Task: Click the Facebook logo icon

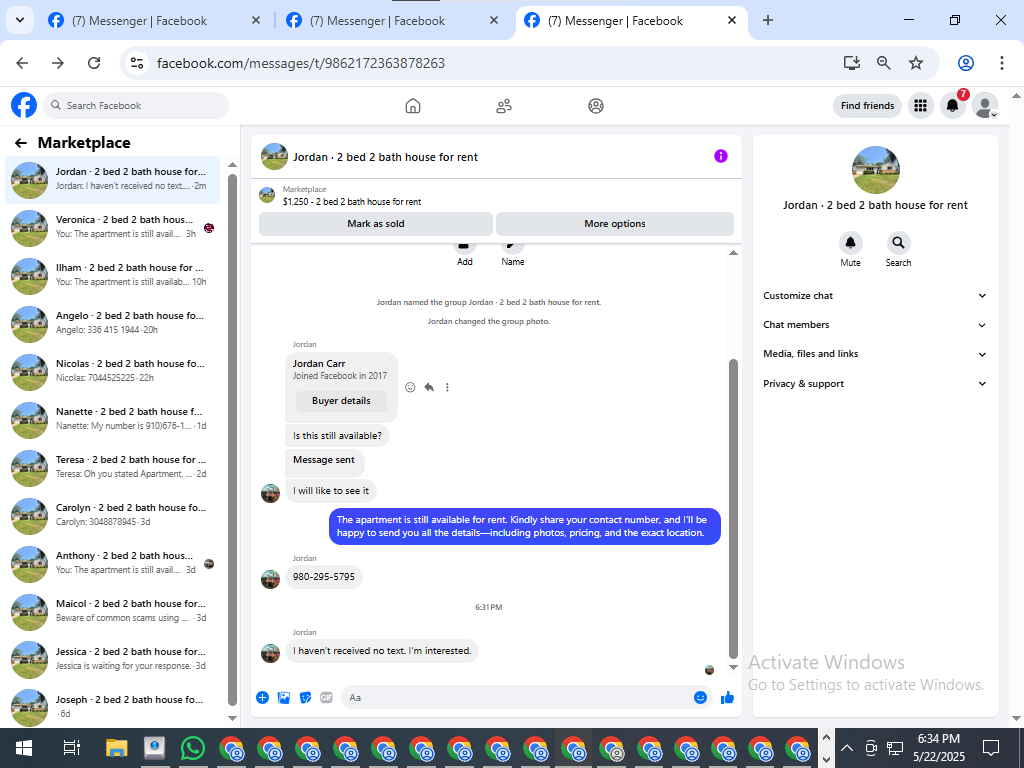Action: (24, 105)
